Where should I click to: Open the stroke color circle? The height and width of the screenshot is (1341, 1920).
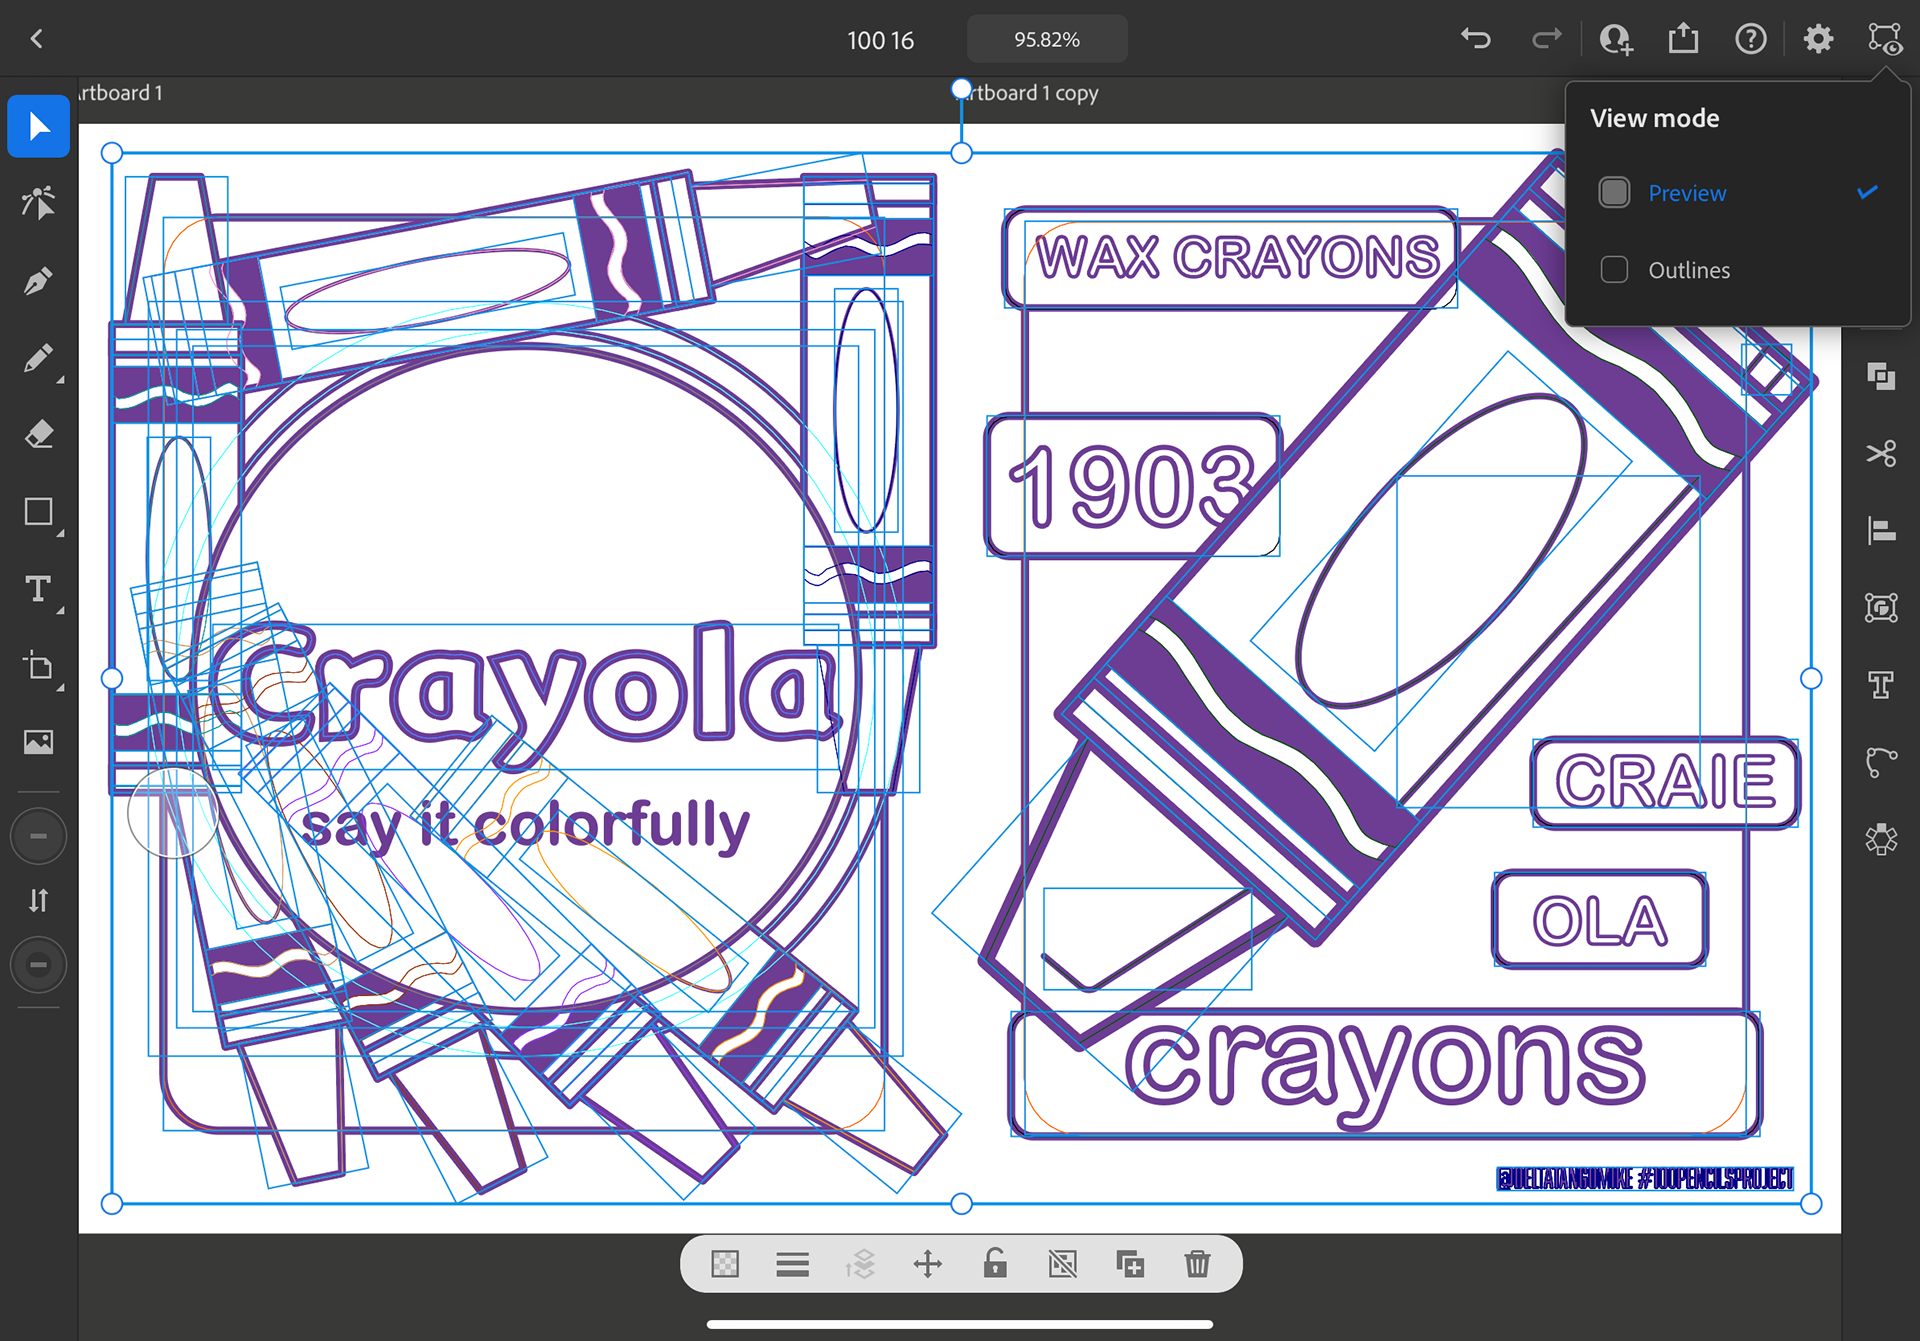pos(38,965)
